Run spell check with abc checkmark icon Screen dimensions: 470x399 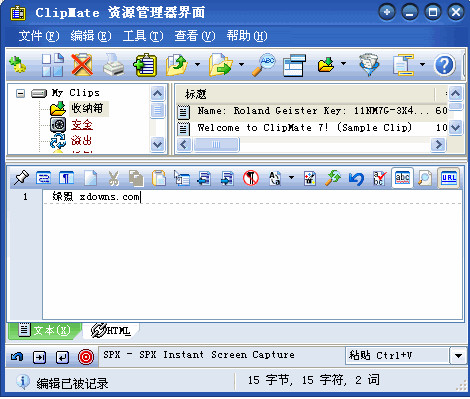tap(380, 178)
